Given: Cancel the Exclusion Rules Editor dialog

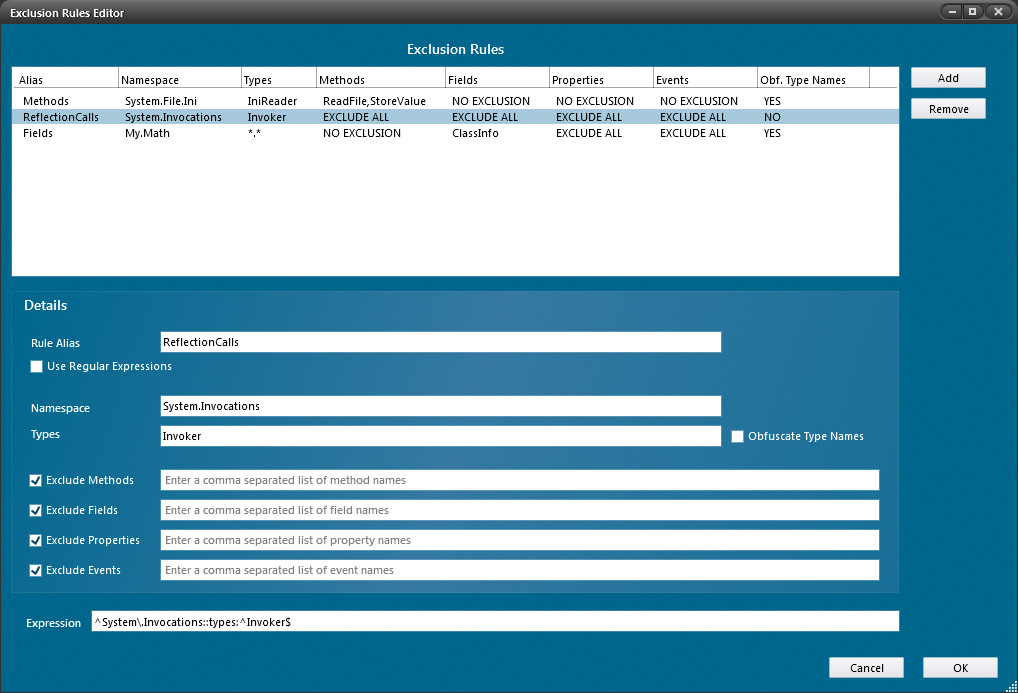Looking at the screenshot, I should [866, 668].
